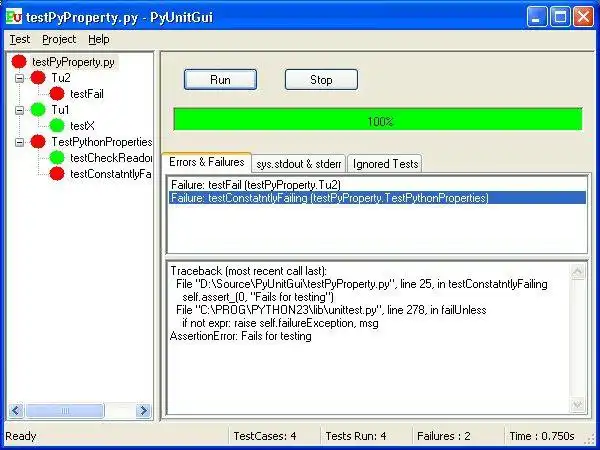Click 'if not expr: raise self.failureException' line
Screen dimensions: 600x450
pyautogui.click(x=280, y=323)
